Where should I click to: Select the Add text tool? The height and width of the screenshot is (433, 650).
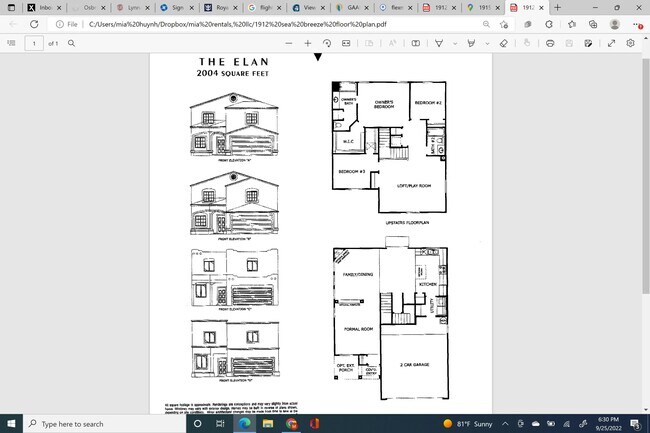pos(415,43)
